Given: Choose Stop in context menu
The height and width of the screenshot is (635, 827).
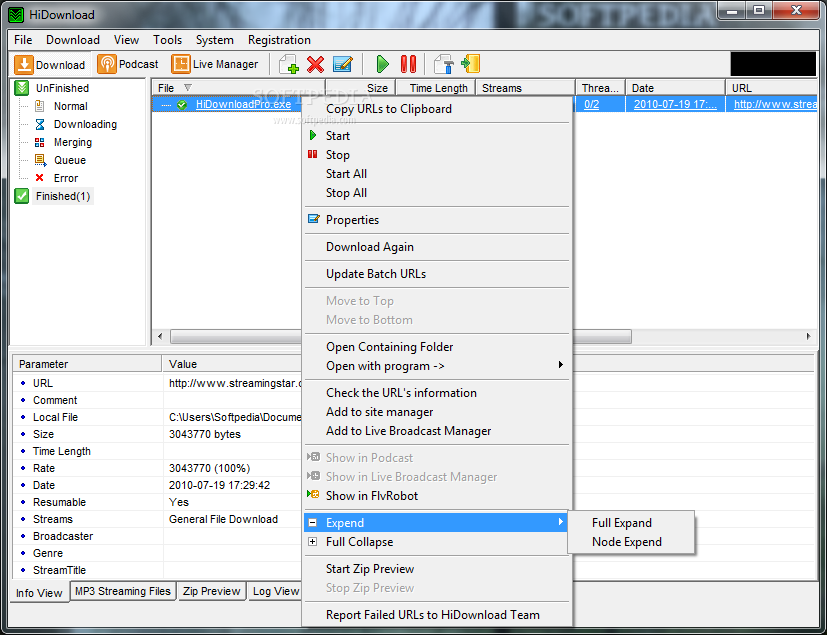Looking at the screenshot, I should pos(437,155).
